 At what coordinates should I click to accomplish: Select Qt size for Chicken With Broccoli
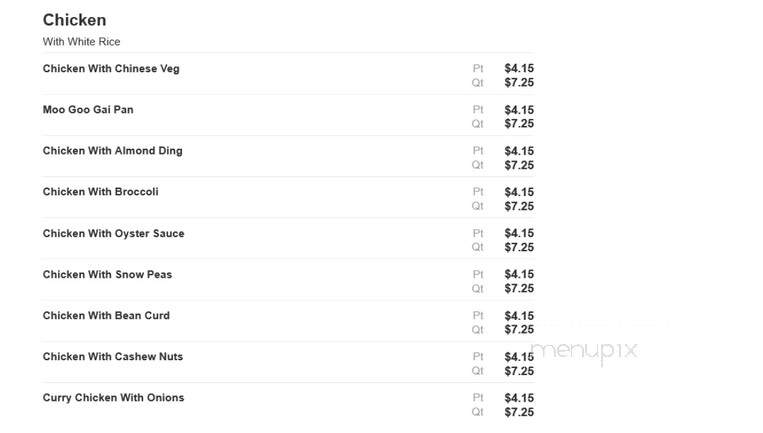477,206
